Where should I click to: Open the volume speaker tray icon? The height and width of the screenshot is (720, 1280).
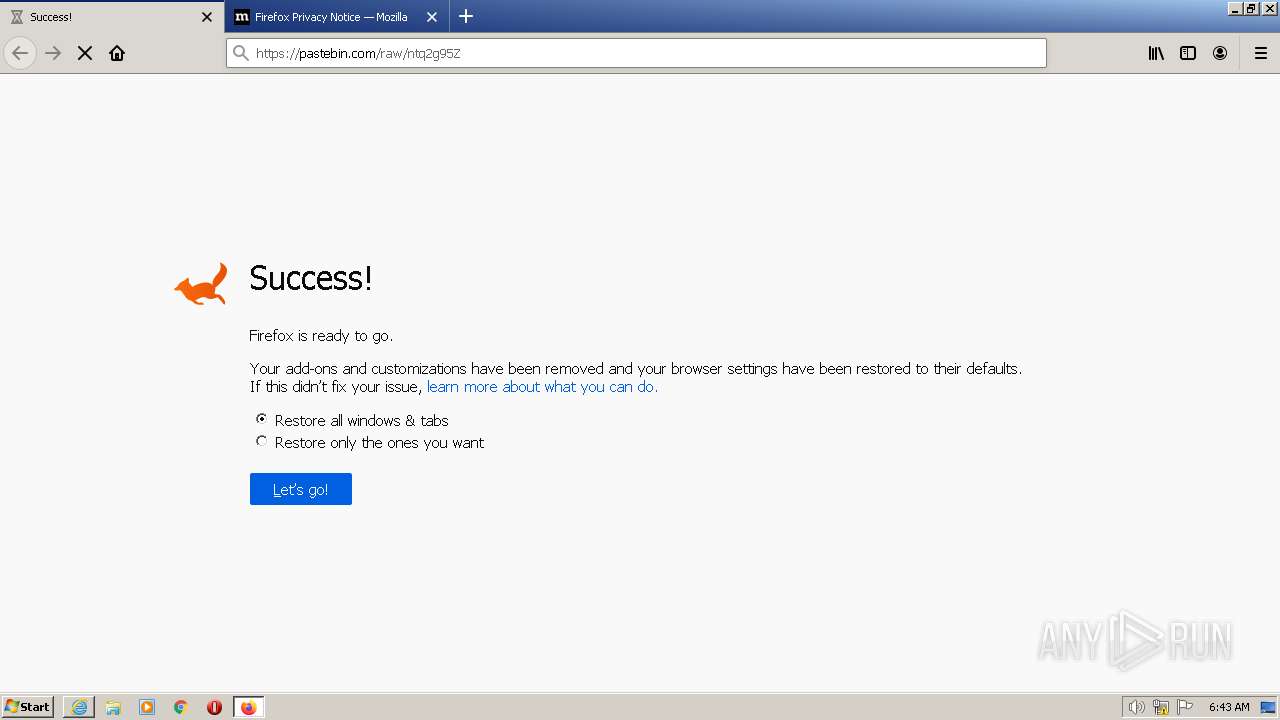point(1136,707)
